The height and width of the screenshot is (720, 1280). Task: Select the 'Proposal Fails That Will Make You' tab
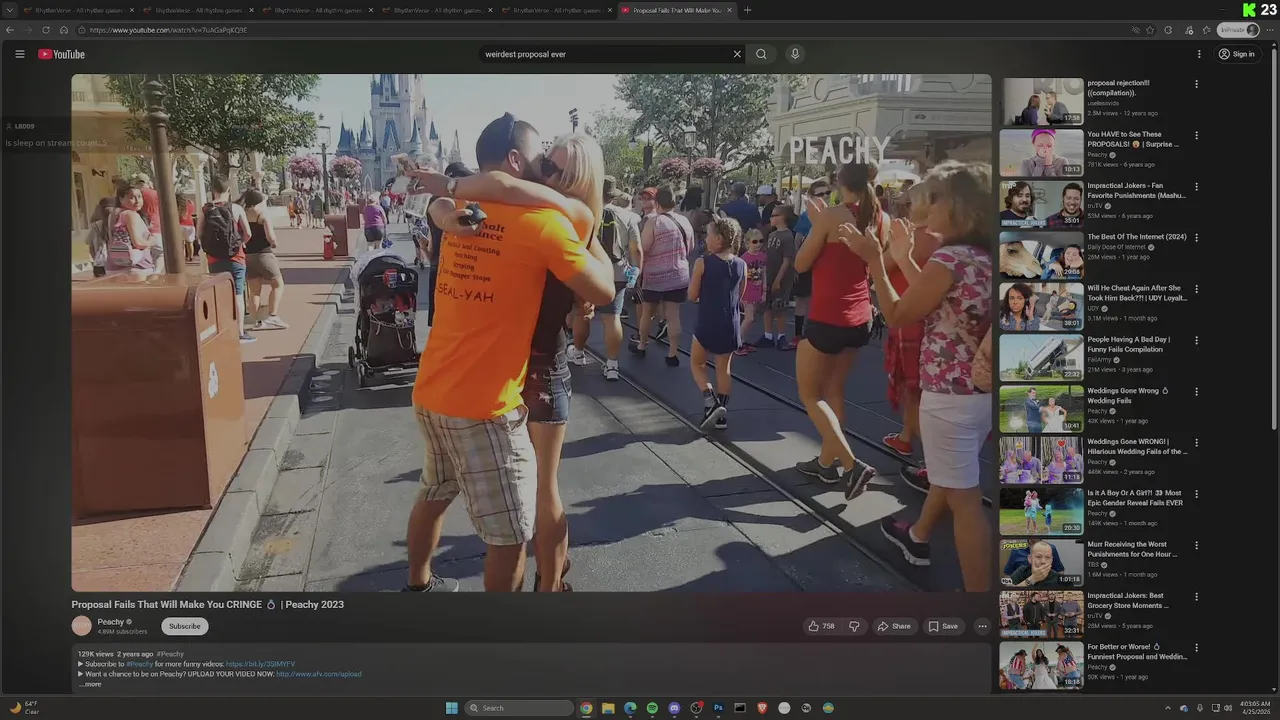tap(676, 10)
